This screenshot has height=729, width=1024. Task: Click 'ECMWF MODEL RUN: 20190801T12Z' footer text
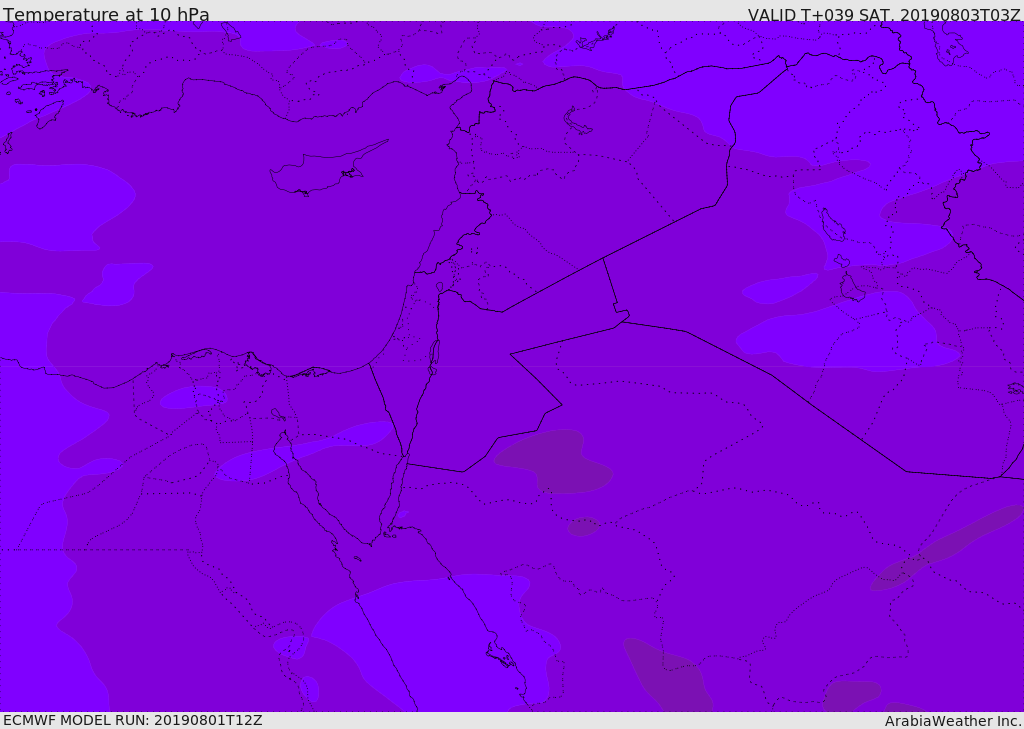pos(133,720)
